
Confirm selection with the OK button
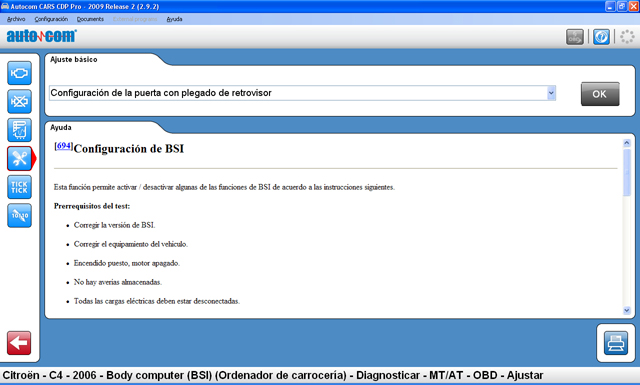click(x=600, y=94)
